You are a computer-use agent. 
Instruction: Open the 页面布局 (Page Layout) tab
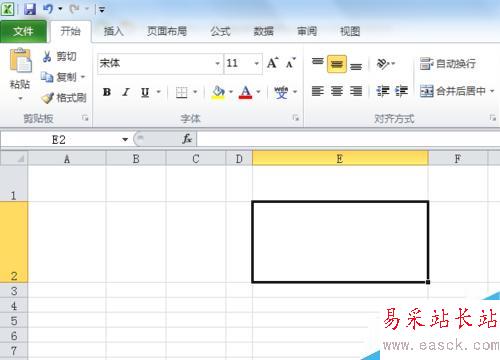(167, 31)
